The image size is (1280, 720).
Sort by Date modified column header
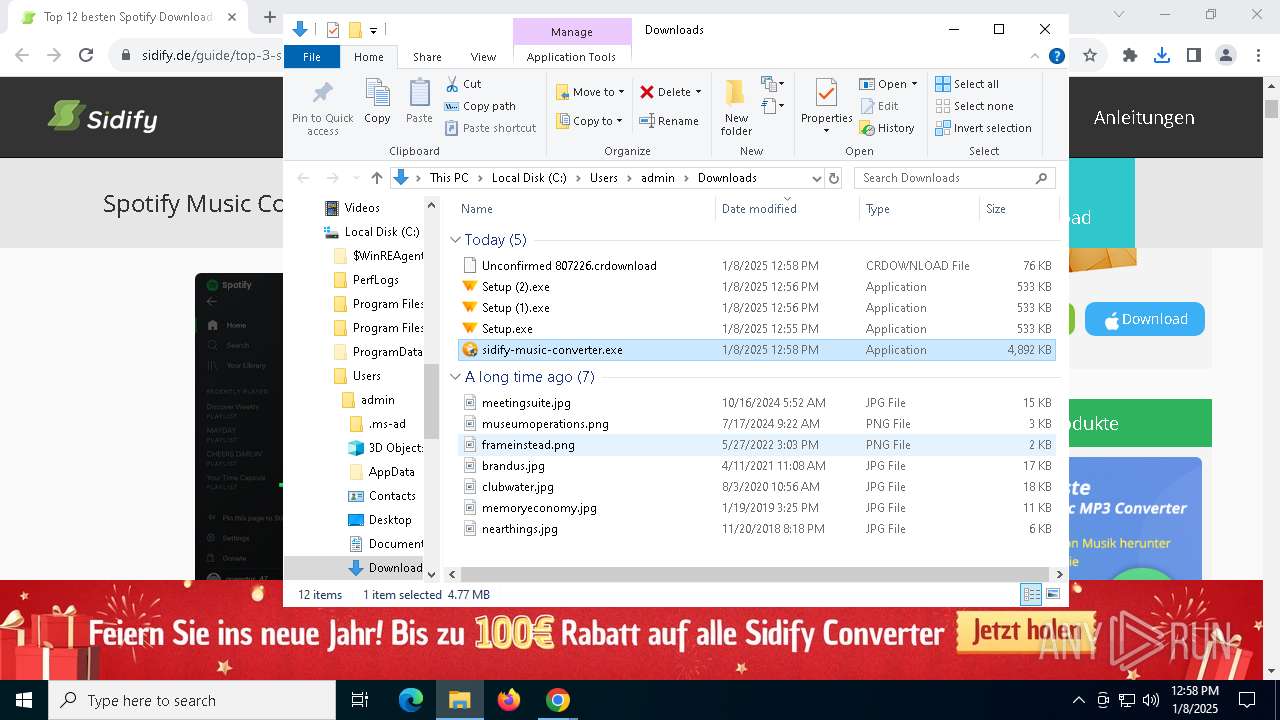[x=786, y=208]
